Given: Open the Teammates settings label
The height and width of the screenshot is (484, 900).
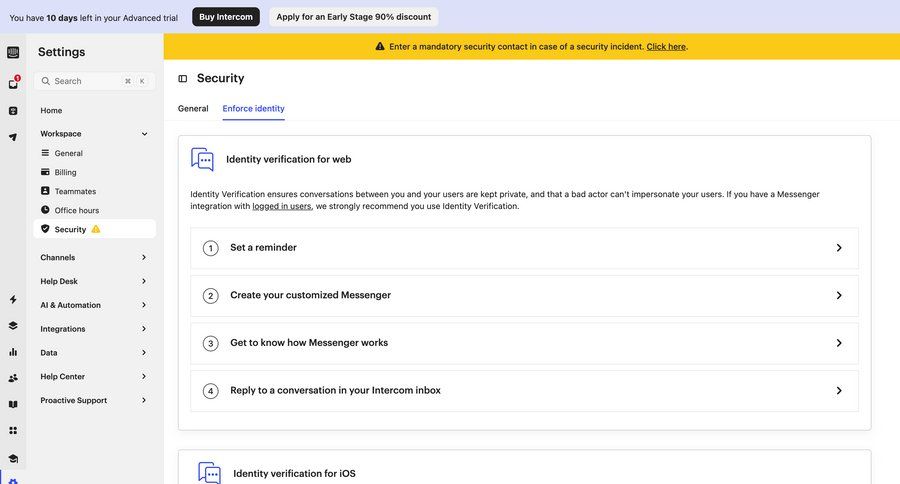Looking at the screenshot, I should [75, 191].
